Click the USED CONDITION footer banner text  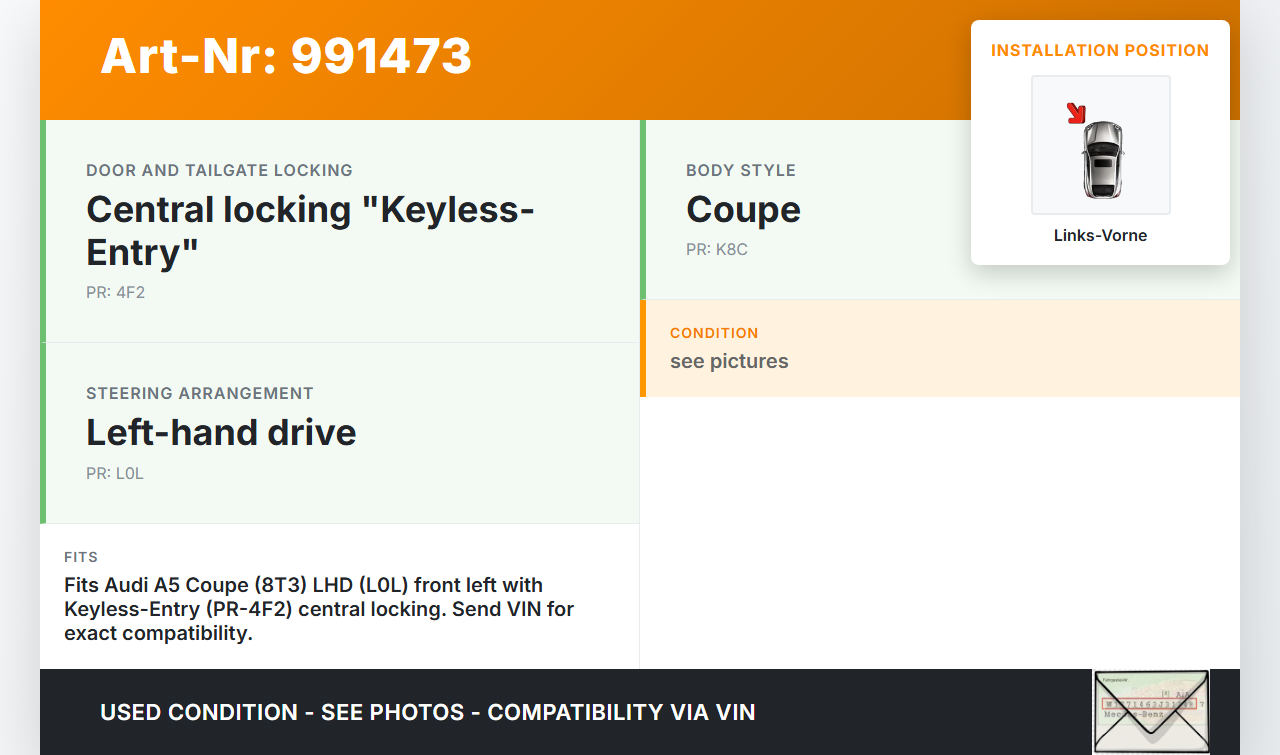point(427,712)
